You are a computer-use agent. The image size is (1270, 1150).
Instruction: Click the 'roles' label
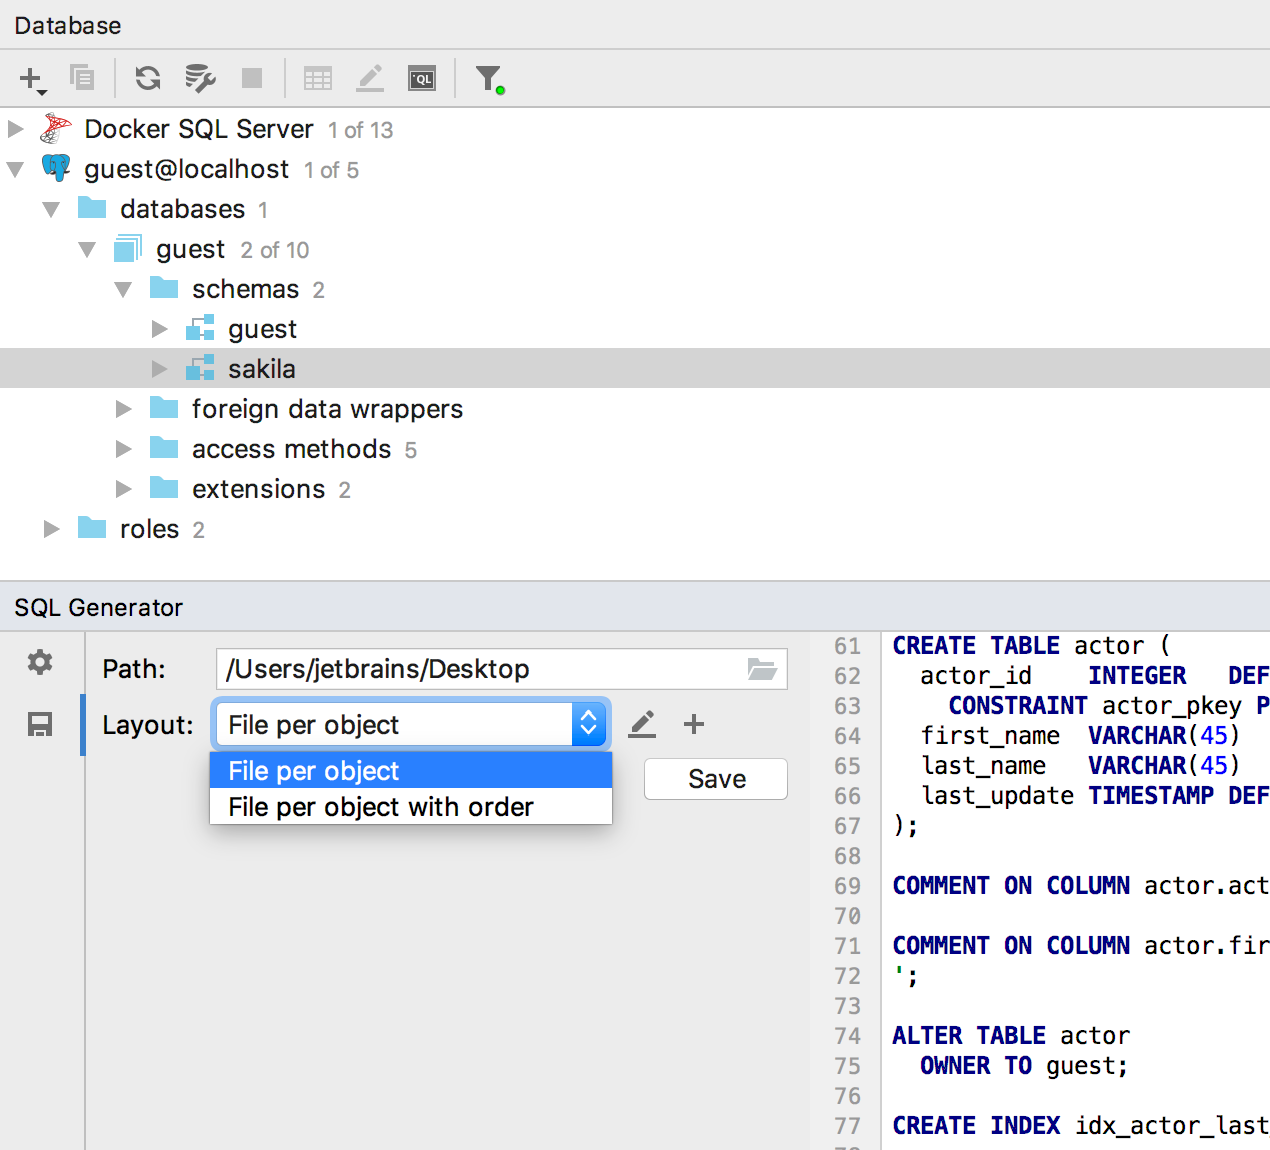[150, 529]
